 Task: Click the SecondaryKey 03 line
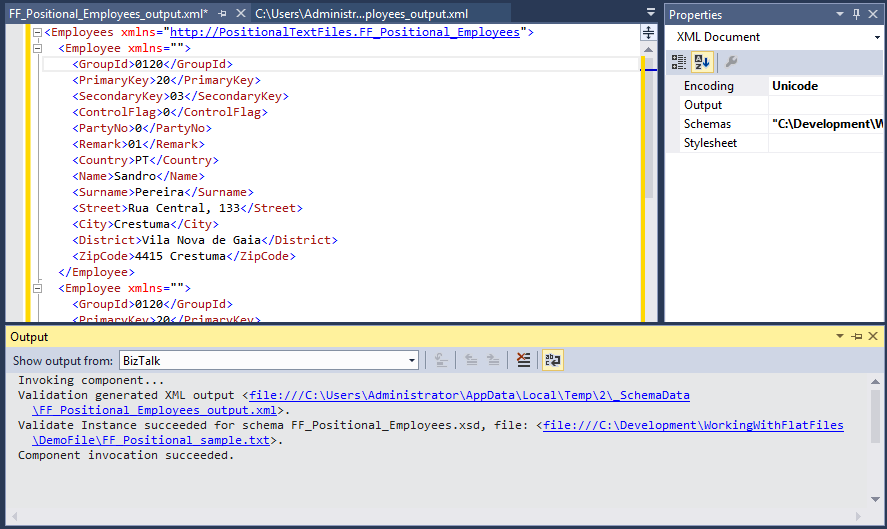tap(180, 96)
